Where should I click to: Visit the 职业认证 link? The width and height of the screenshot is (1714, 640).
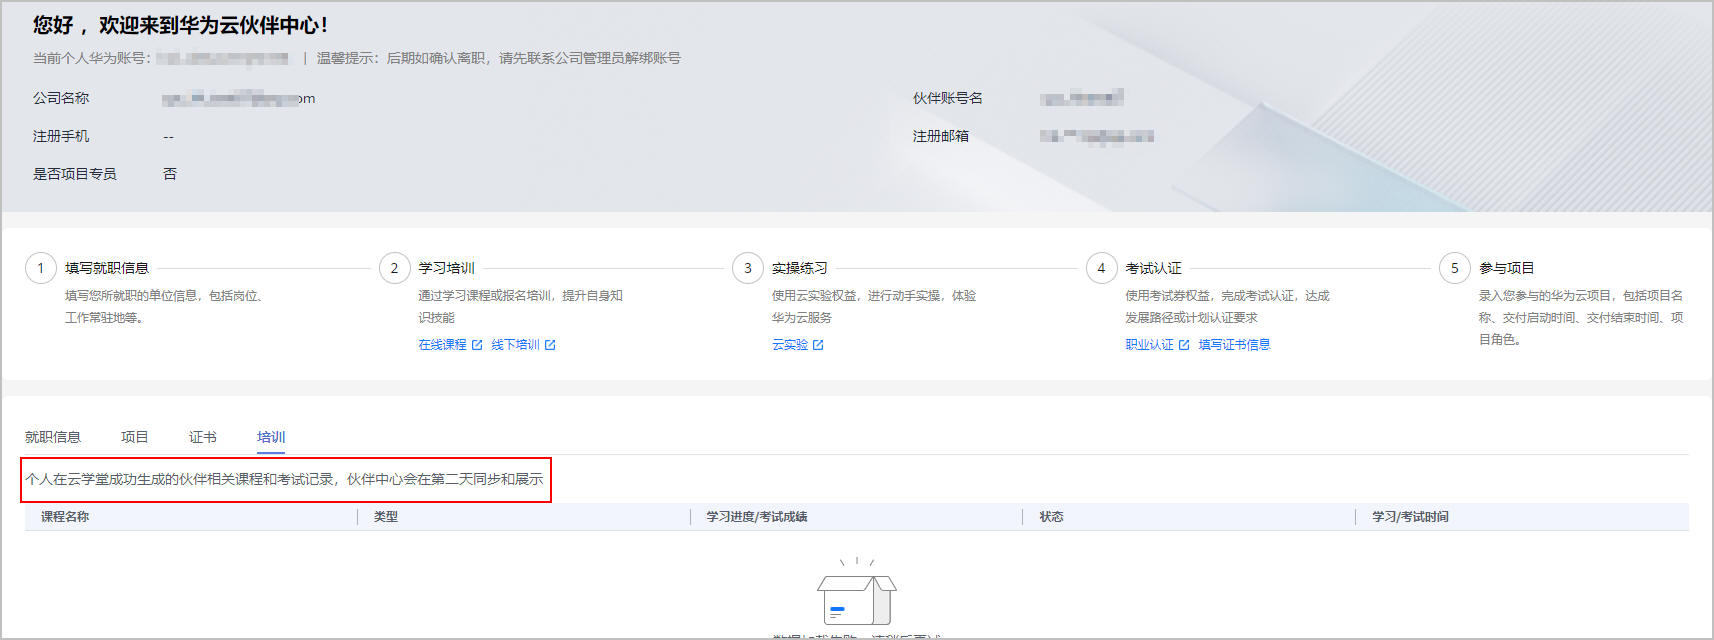[1149, 345]
